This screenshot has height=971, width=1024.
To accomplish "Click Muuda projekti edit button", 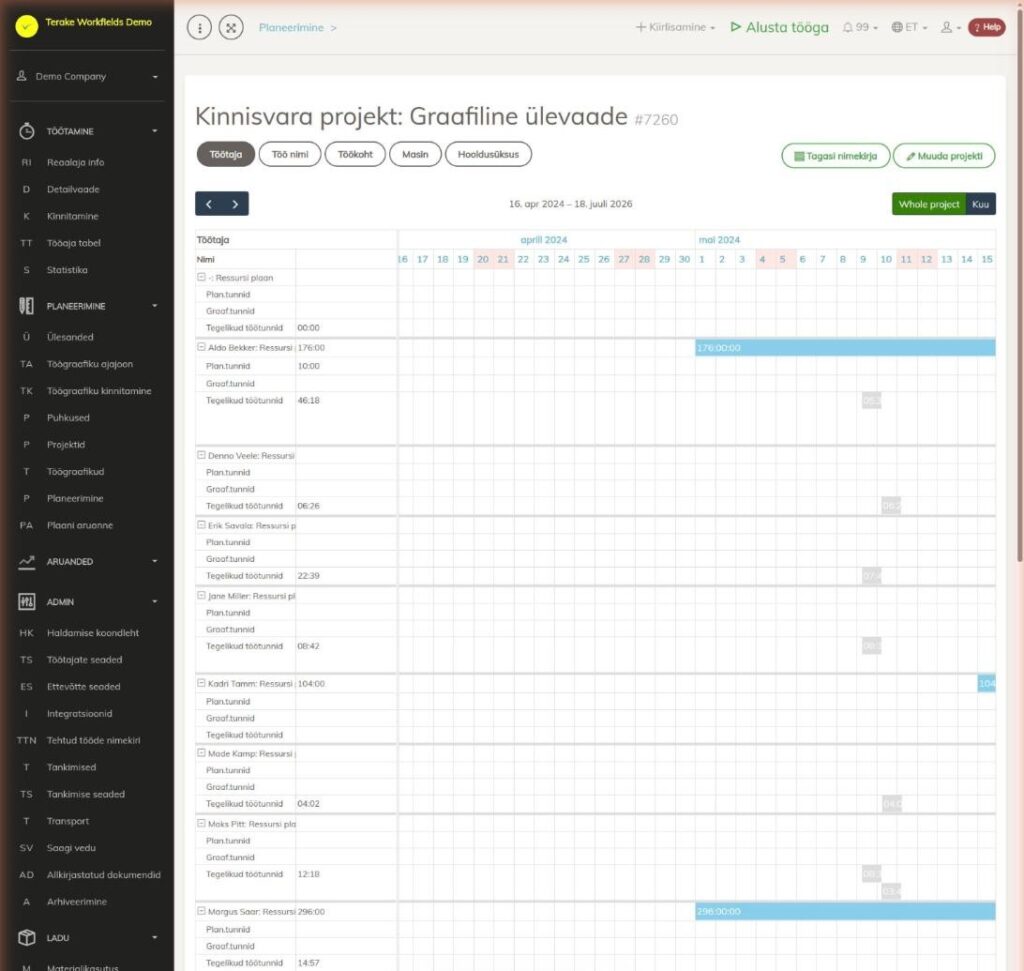I will pos(944,156).
